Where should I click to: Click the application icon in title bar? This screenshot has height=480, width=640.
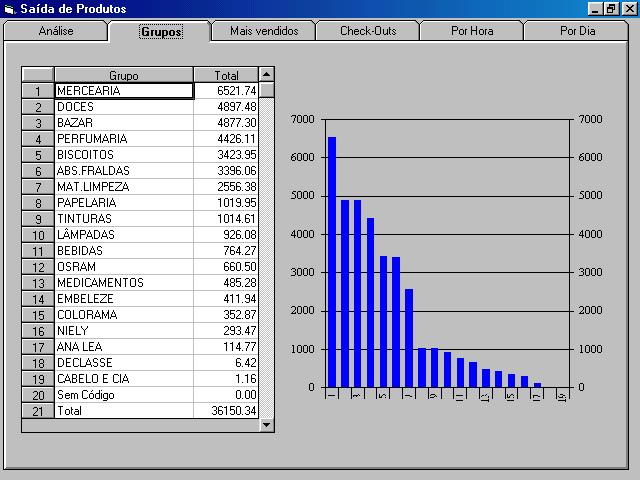pyautogui.click(x=9, y=9)
